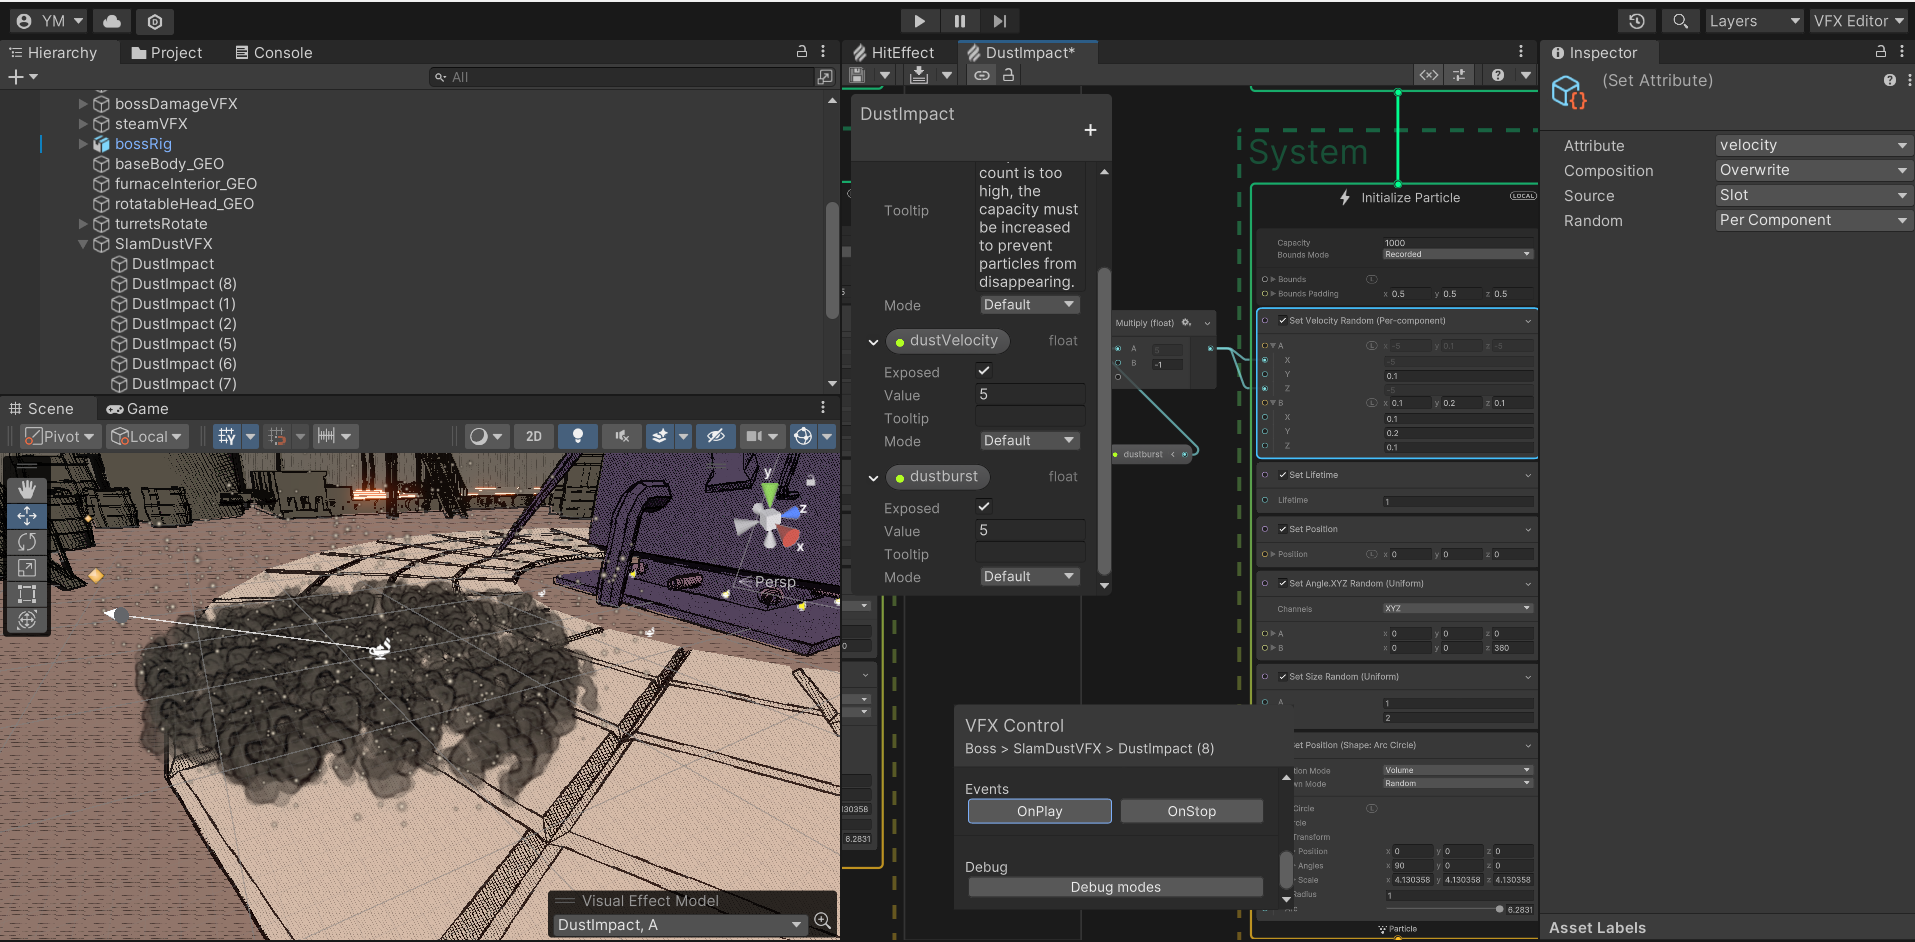
Task: Select the Hand view tool
Action: click(27, 489)
